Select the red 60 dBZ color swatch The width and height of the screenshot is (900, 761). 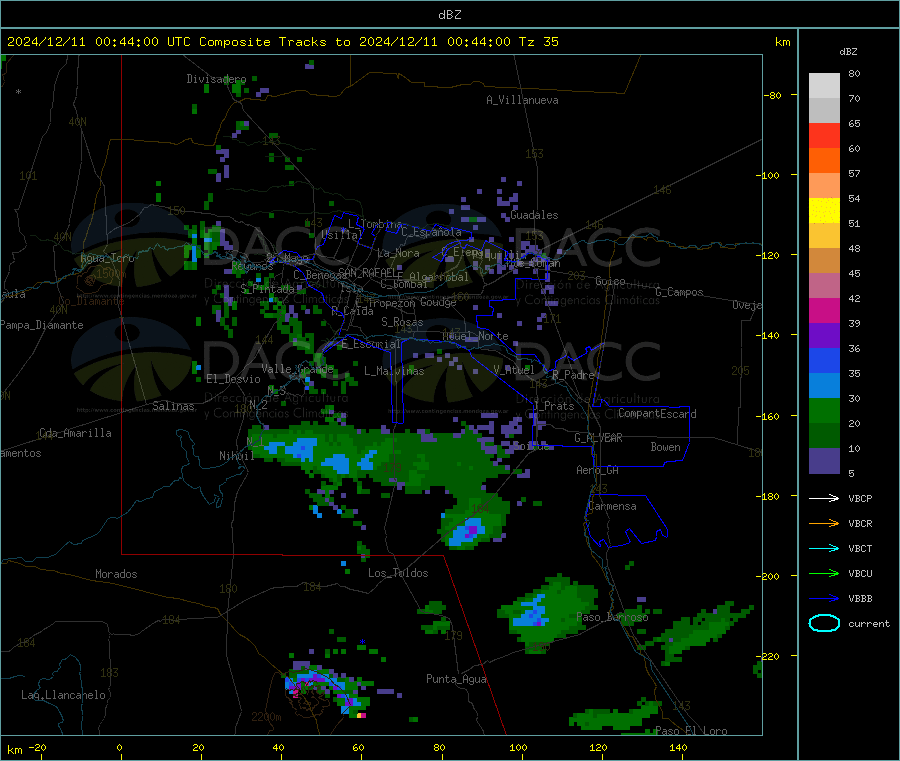tap(824, 135)
